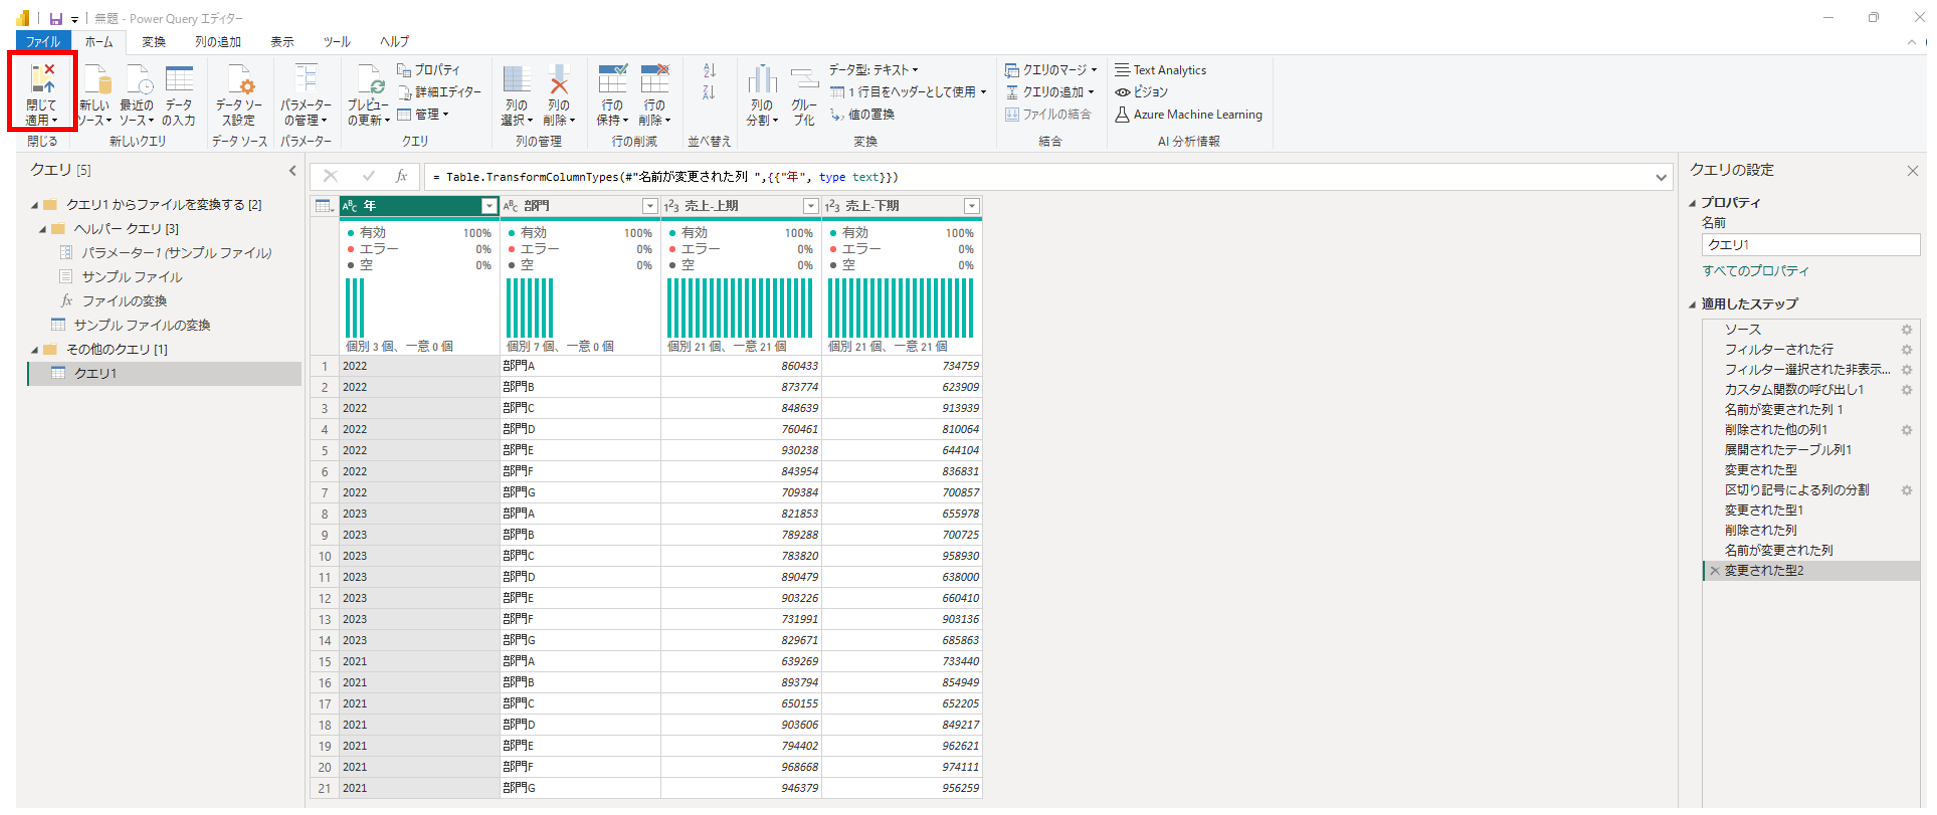Screen dimensions: 1937x815
Task: Sort descending with the Z-A icon
Action: click(709, 93)
